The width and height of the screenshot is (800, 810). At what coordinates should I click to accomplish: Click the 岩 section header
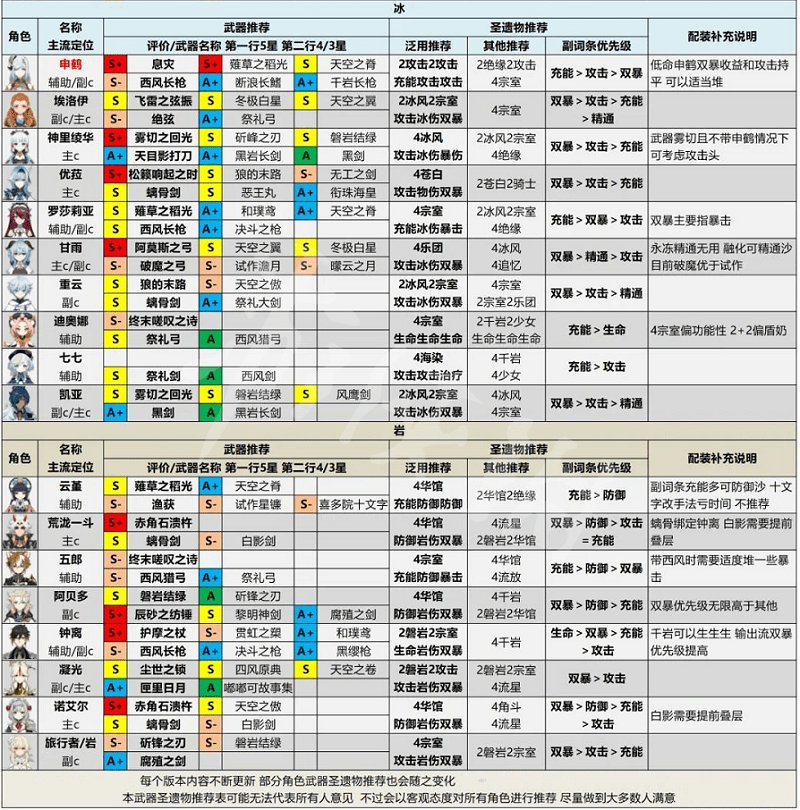click(x=399, y=430)
